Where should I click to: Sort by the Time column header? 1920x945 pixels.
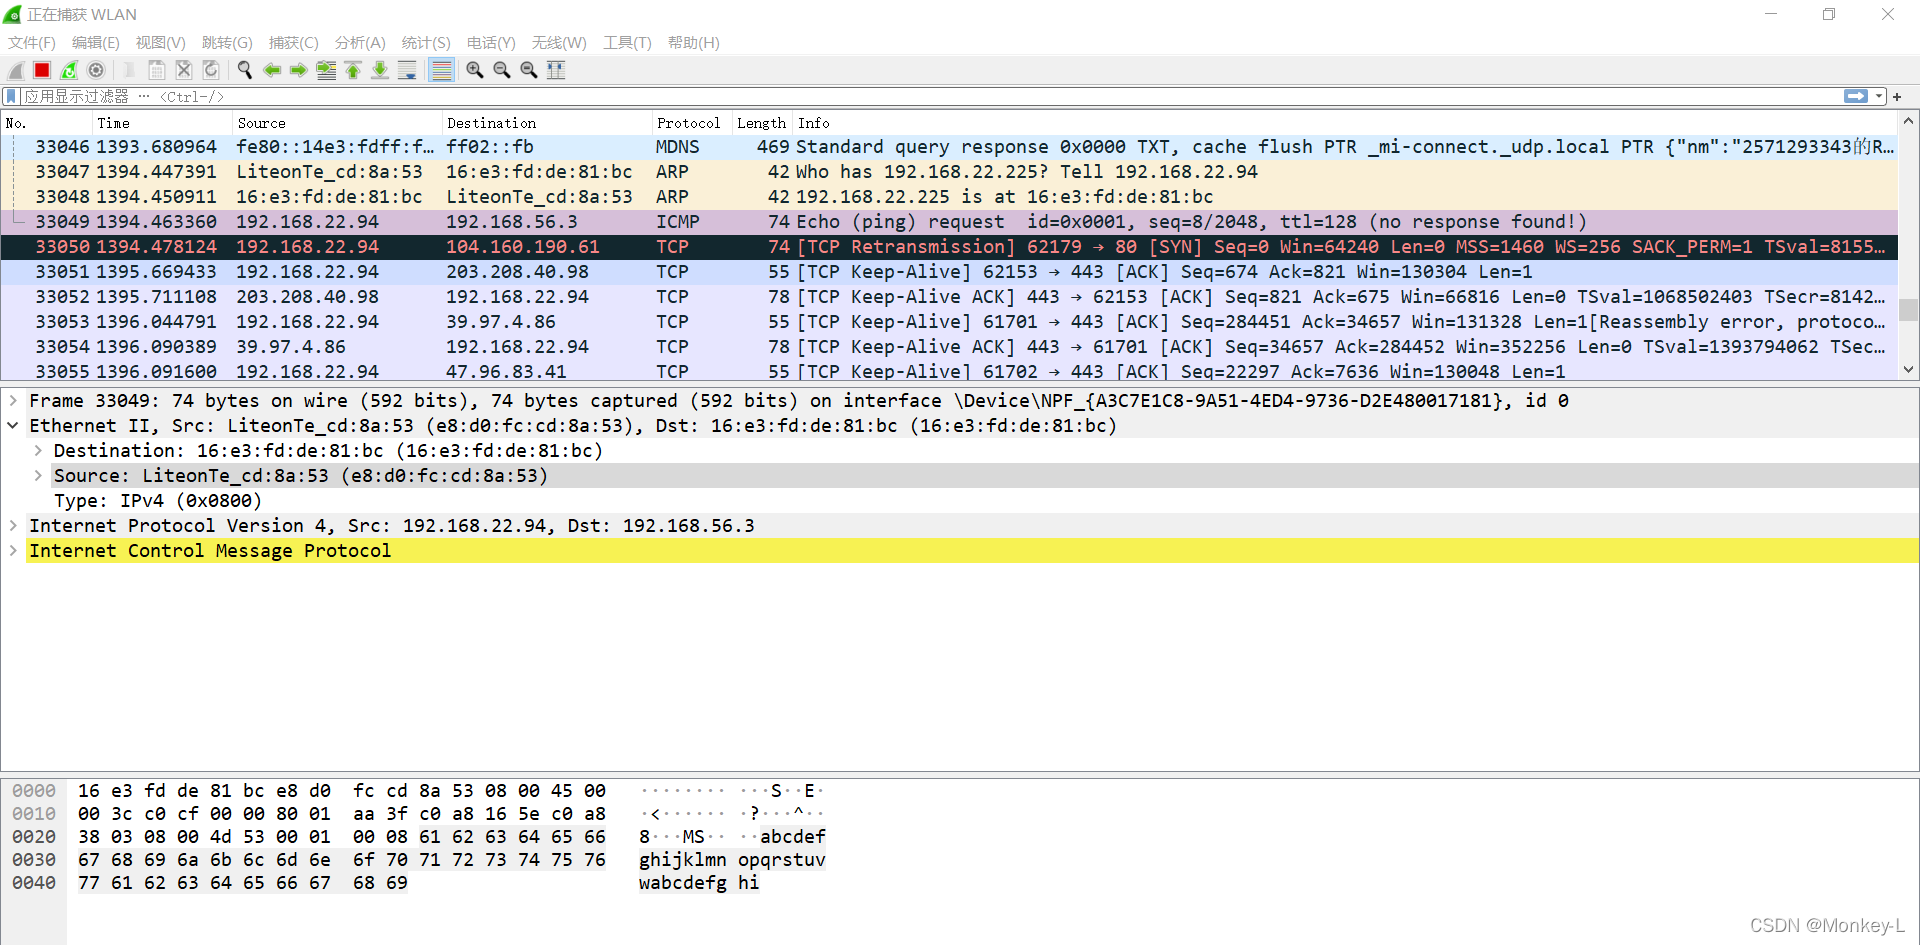pos(162,123)
